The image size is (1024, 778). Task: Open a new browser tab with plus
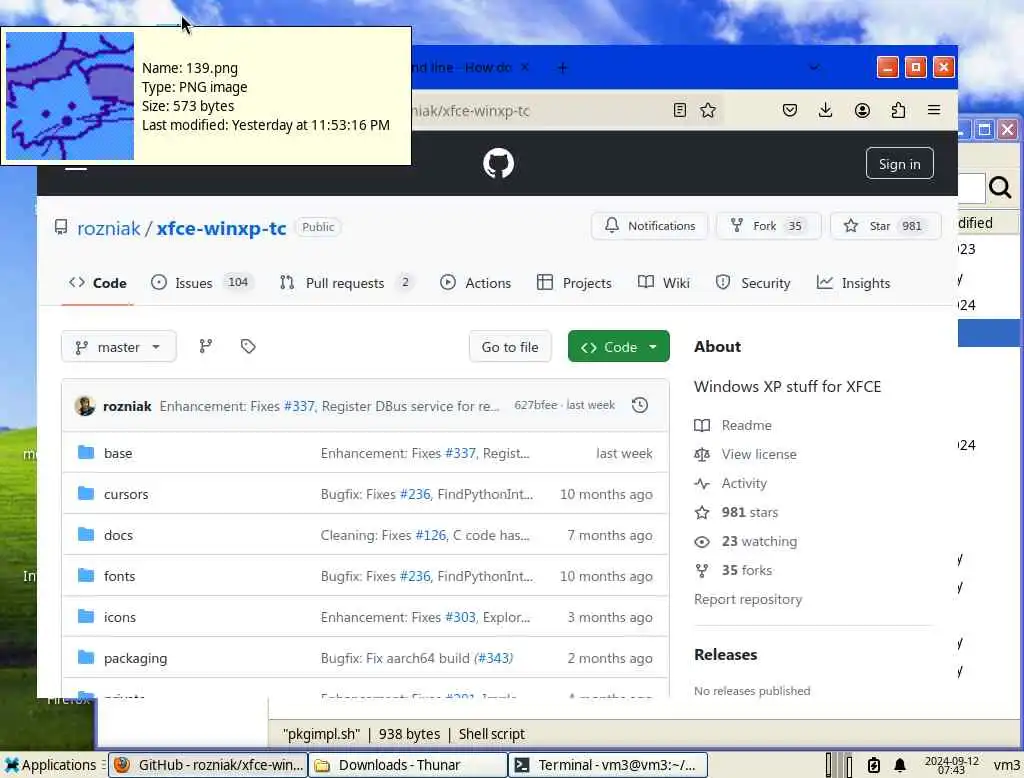tap(562, 67)
